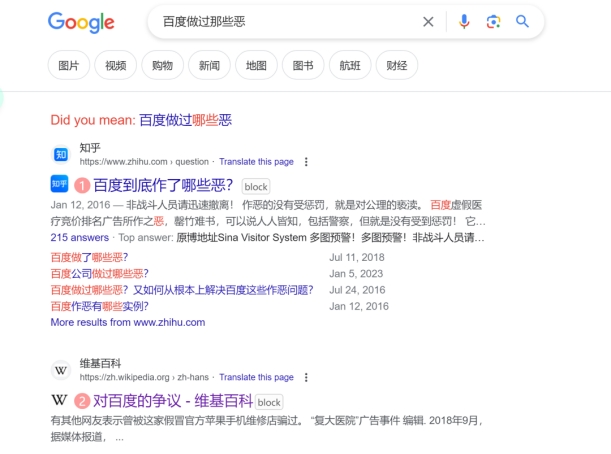The width and height of the screenshot is (611, 454).
Task: Open sublink 百度公司做过哪些恶?
Action: 99,274
